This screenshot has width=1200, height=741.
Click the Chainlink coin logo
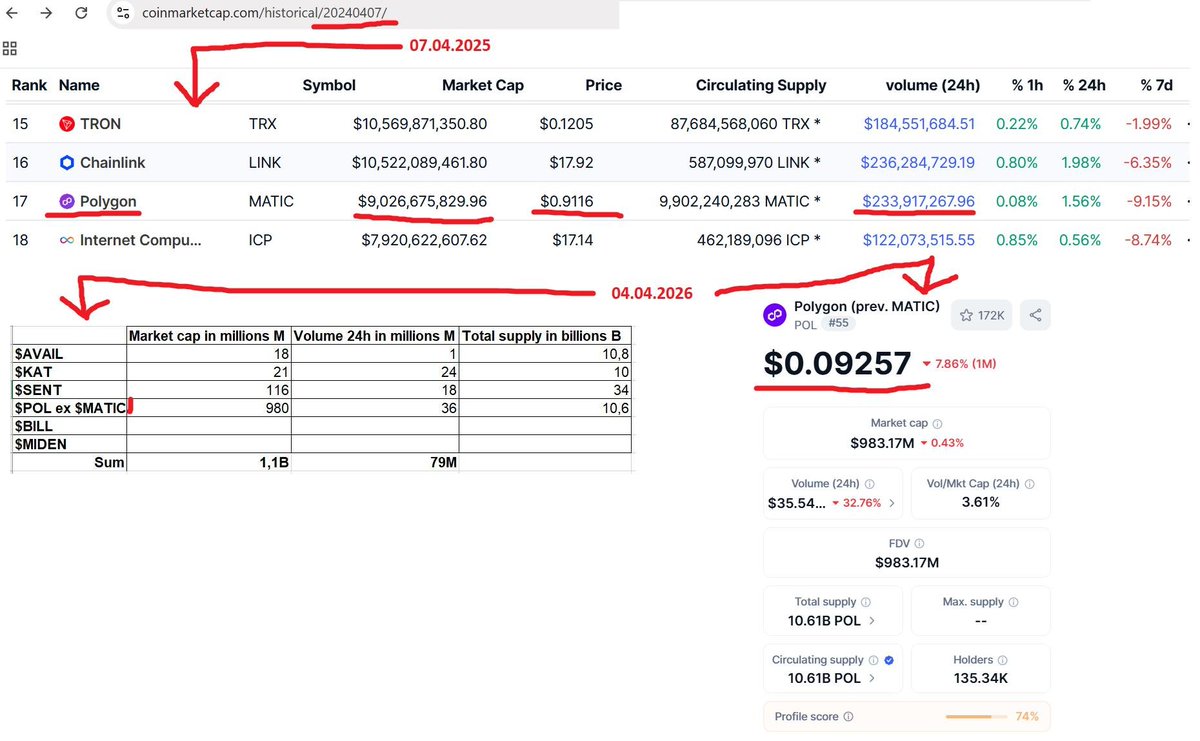point(67,163)
